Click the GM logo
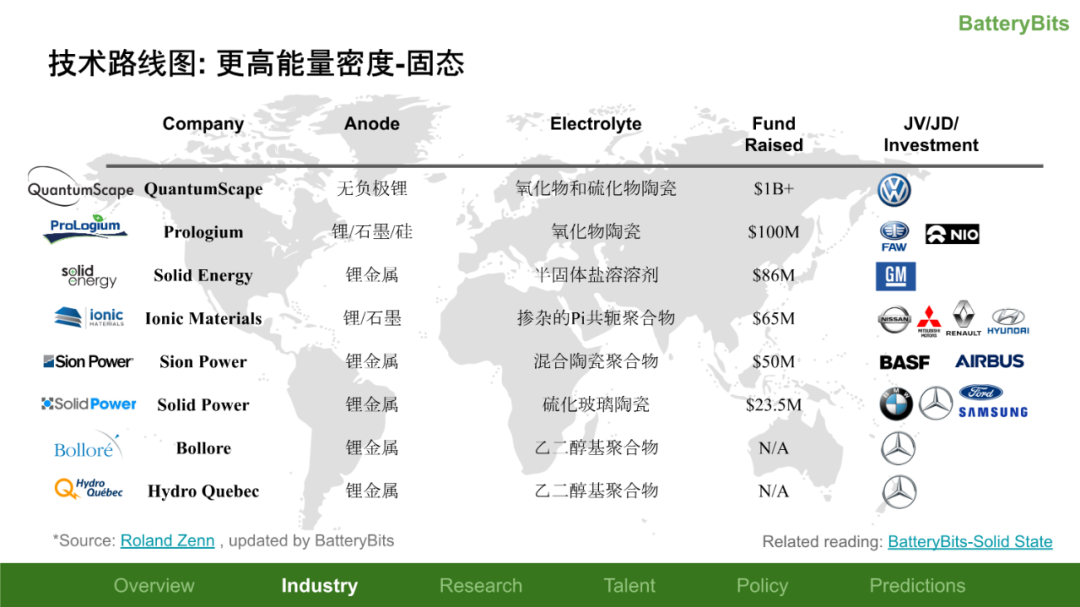 (x=895, y=276)
